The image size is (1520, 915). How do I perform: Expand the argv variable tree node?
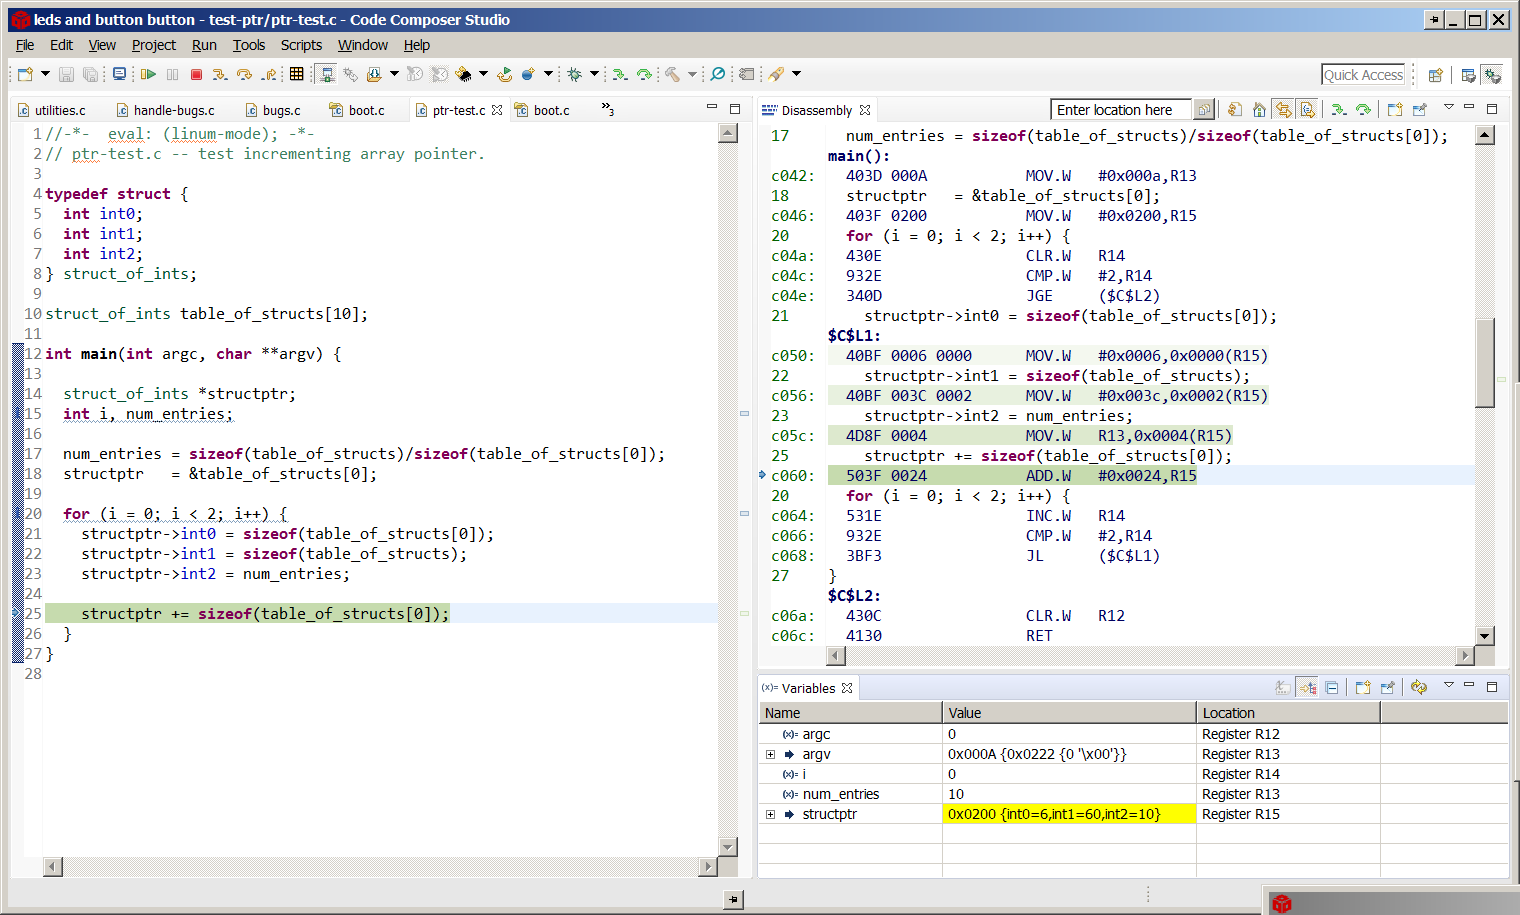click(x=770, y=754)
